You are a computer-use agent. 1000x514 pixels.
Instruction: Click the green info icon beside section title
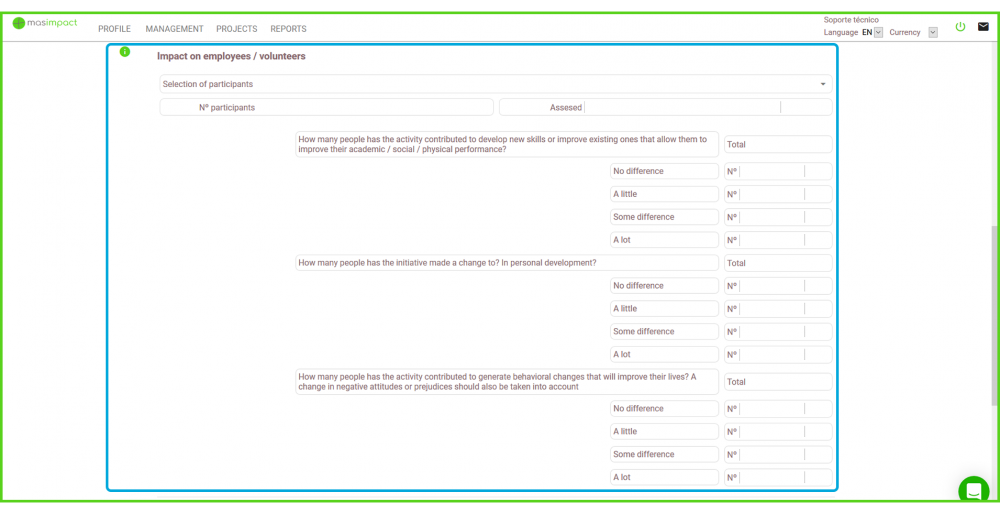pos(125,52)
